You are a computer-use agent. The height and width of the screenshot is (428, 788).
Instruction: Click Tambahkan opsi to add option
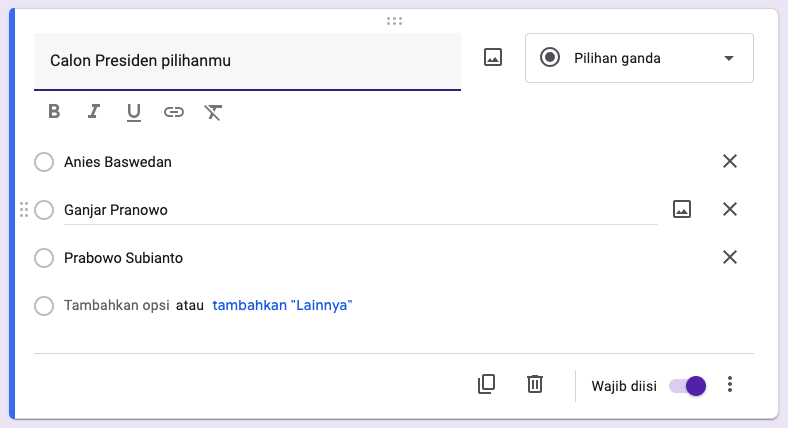tap(117, 305)
